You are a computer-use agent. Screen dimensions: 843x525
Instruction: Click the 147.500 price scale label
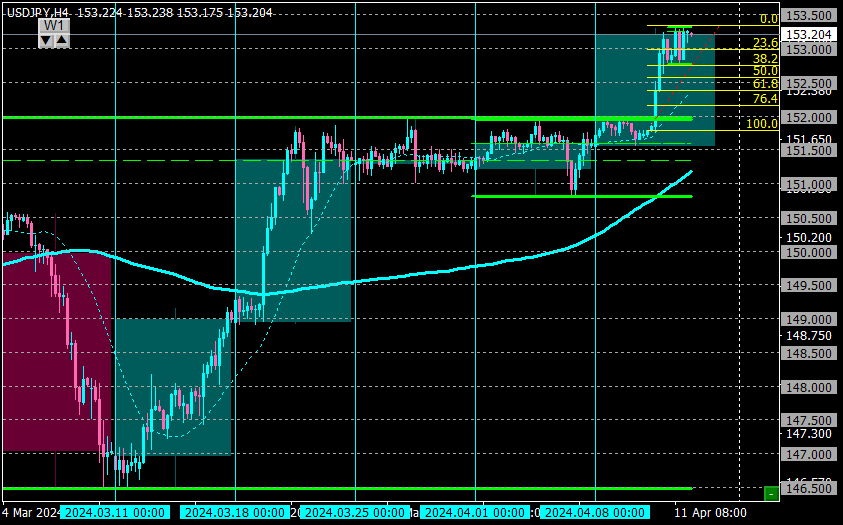[809, 421]
